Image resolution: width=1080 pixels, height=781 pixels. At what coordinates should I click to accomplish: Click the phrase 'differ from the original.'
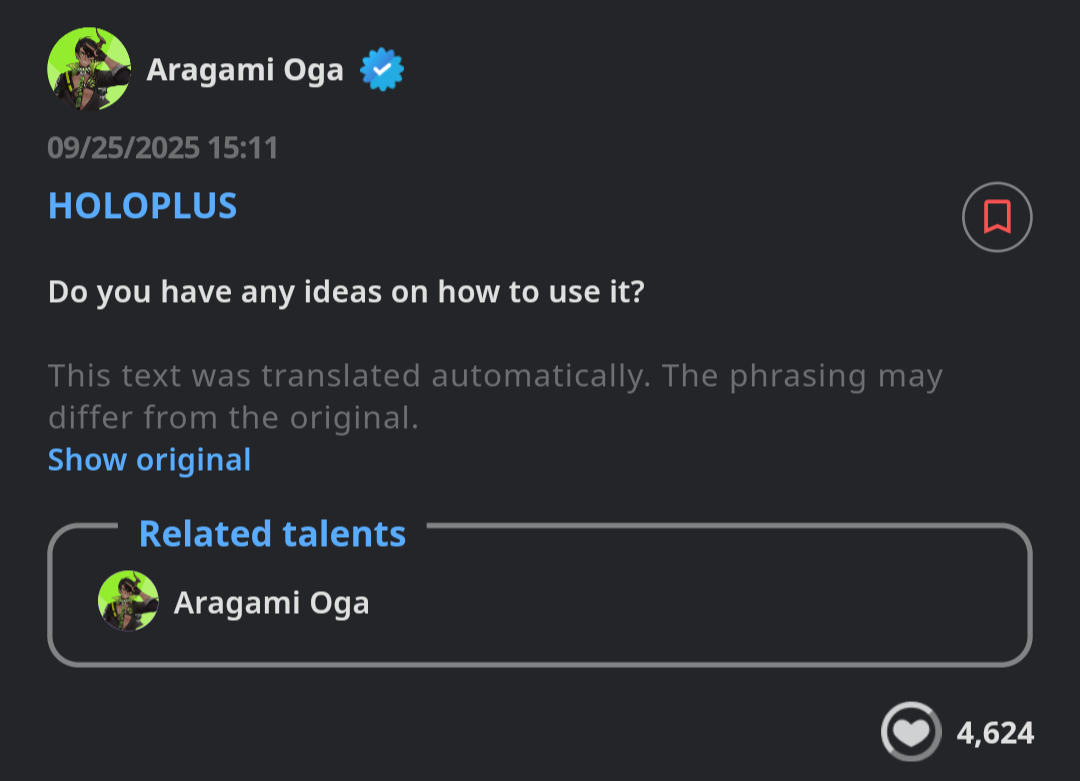[233, 417]
